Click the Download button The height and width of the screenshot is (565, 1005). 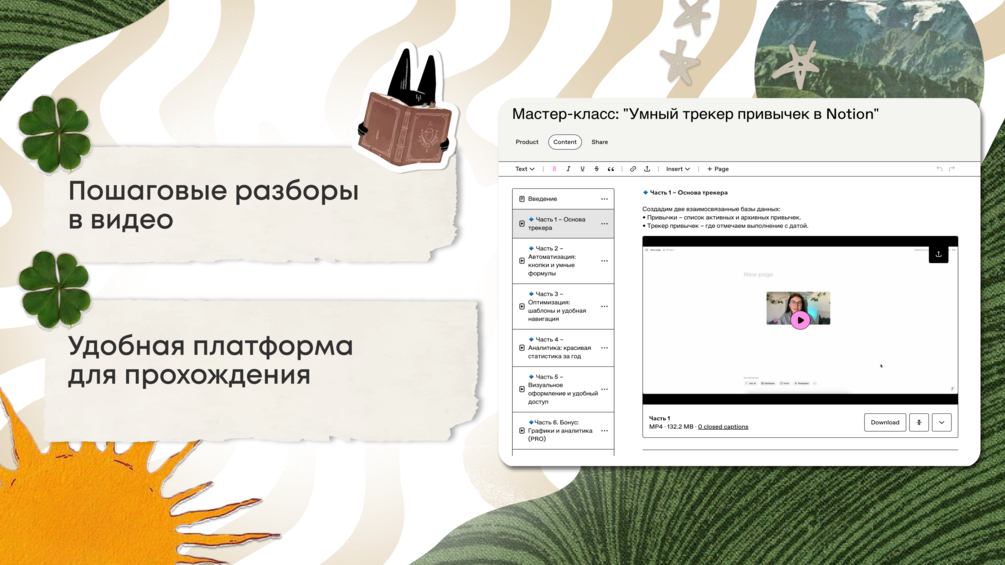885,423
